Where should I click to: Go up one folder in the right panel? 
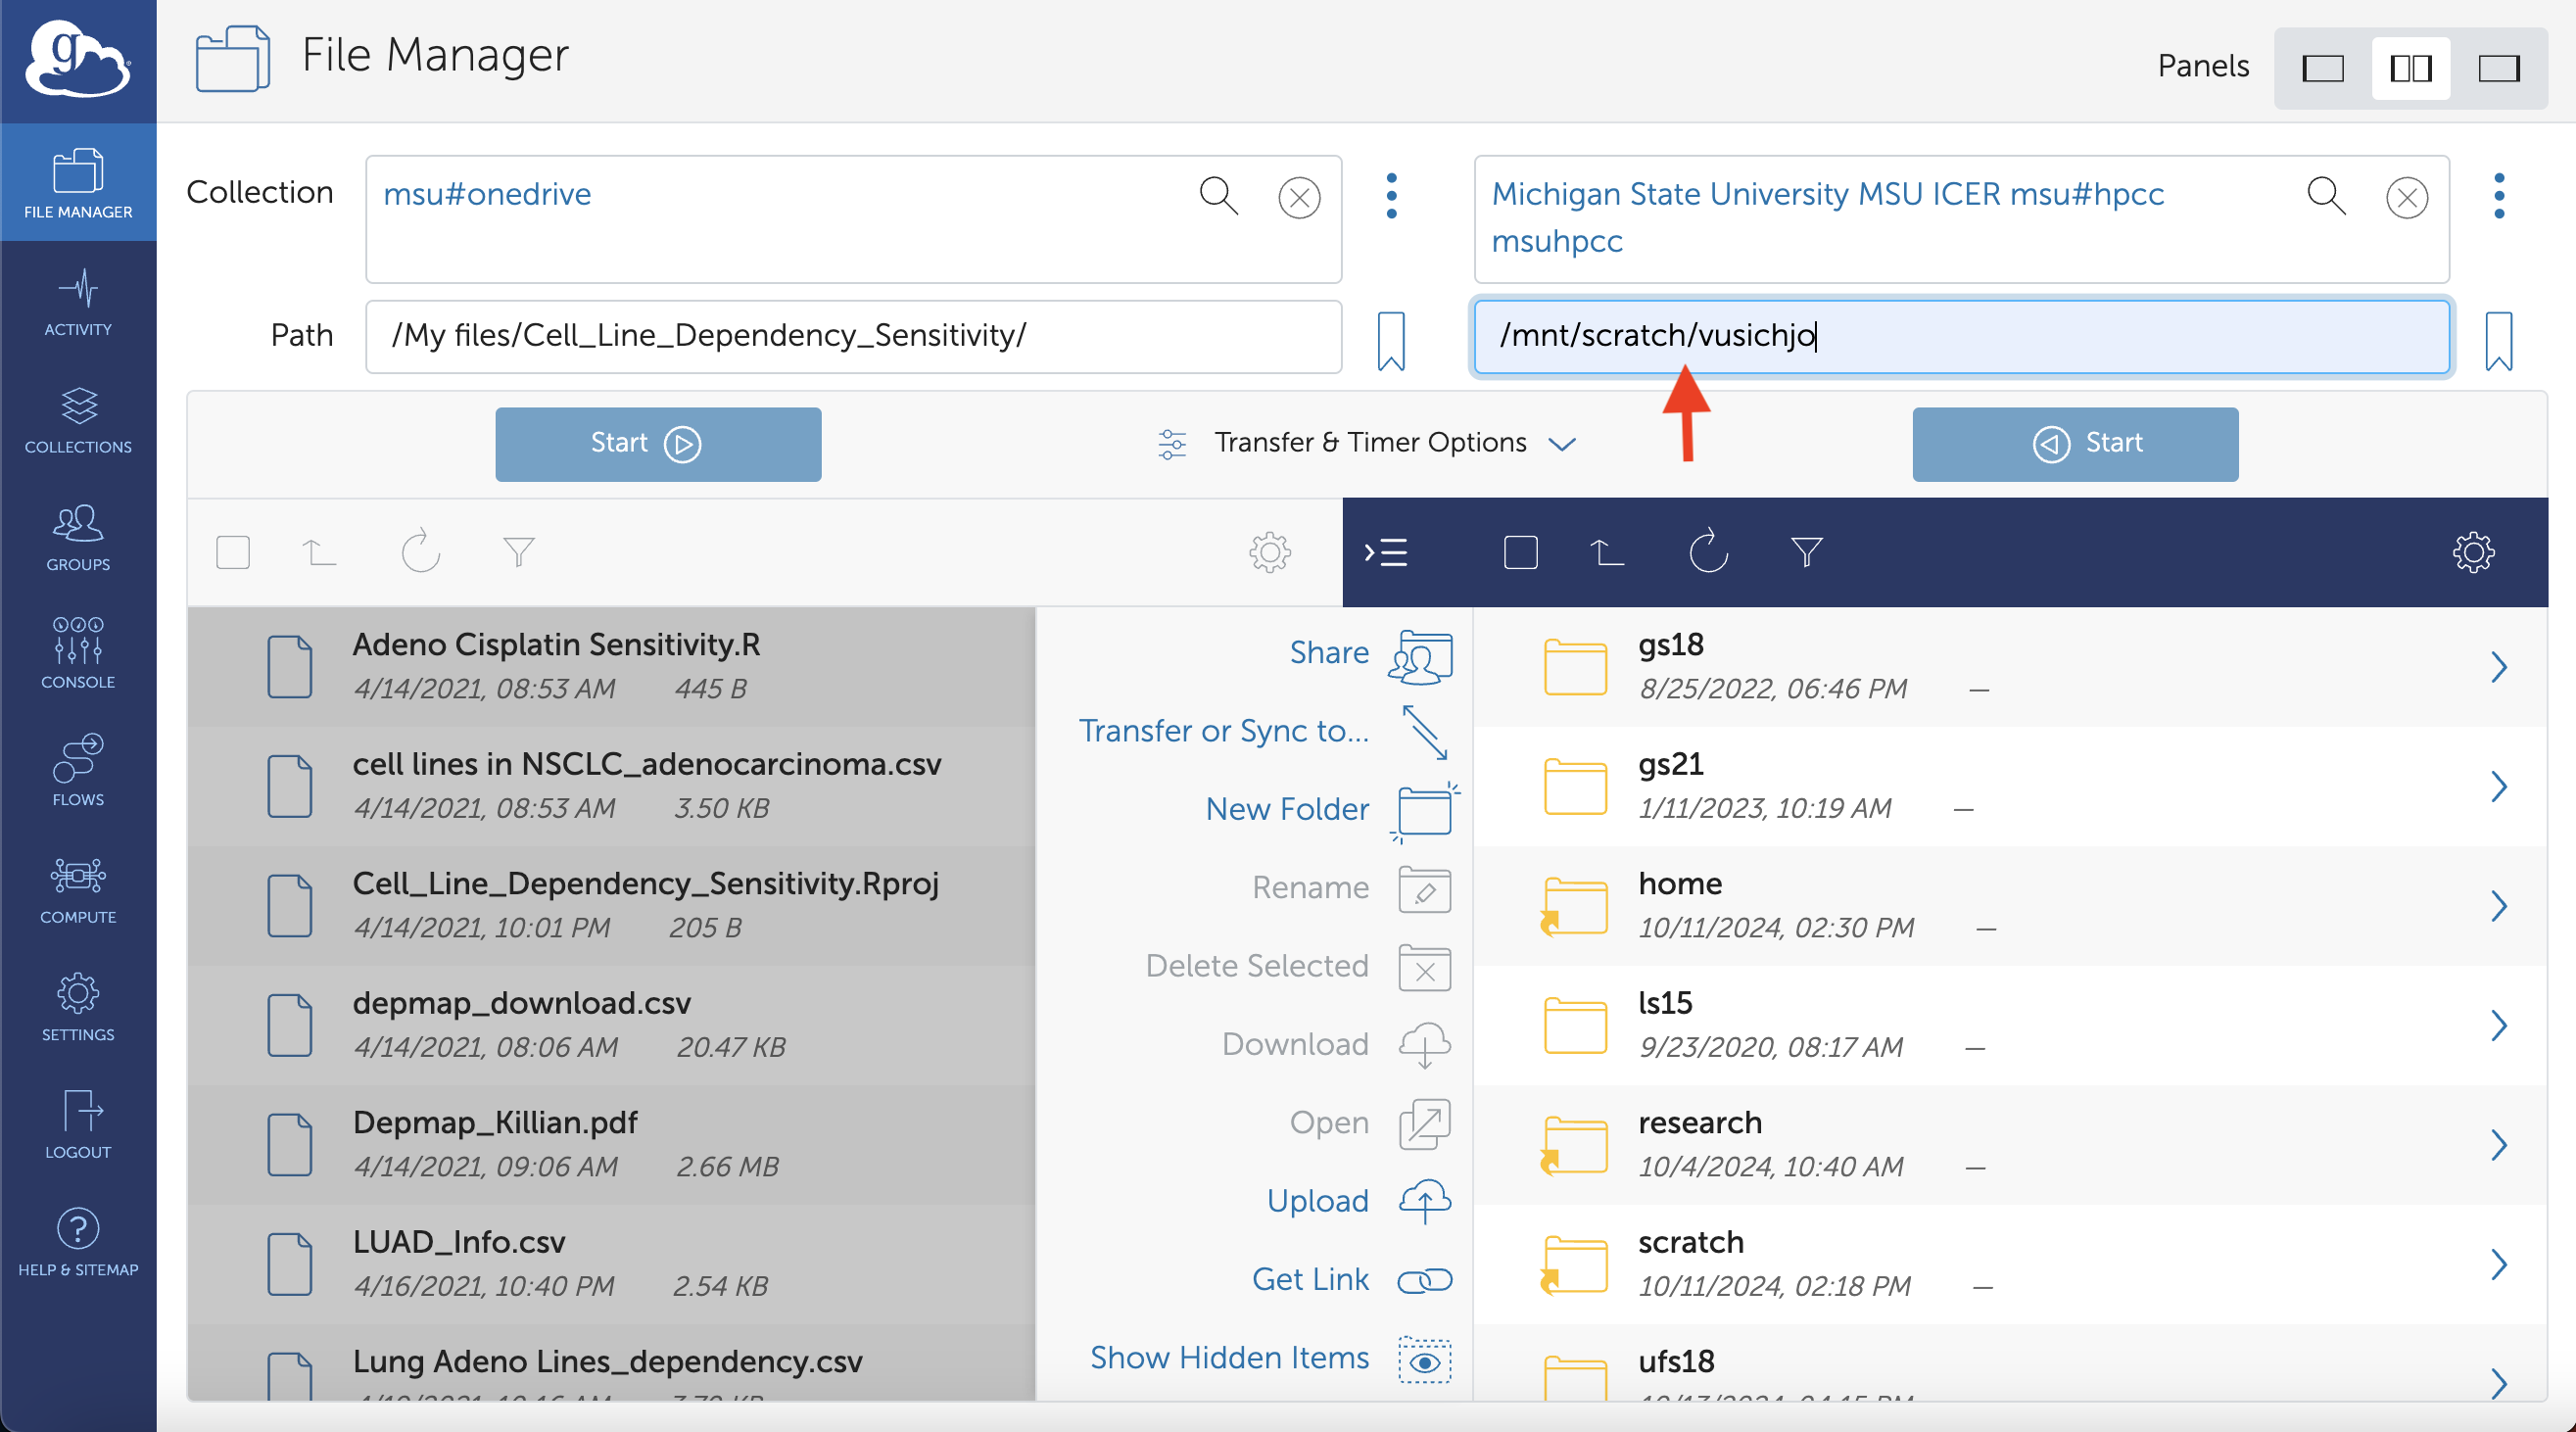click(1606, 552)
